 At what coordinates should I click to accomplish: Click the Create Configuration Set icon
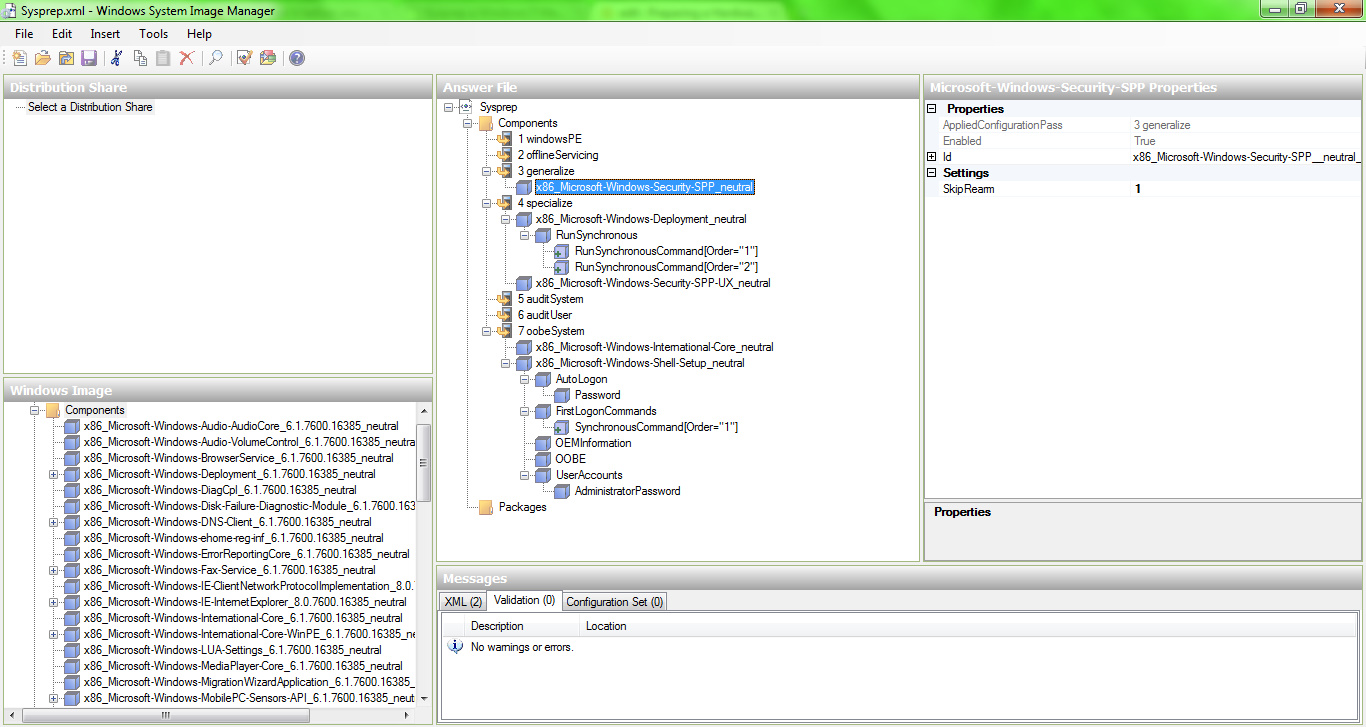tap(268, 58)
